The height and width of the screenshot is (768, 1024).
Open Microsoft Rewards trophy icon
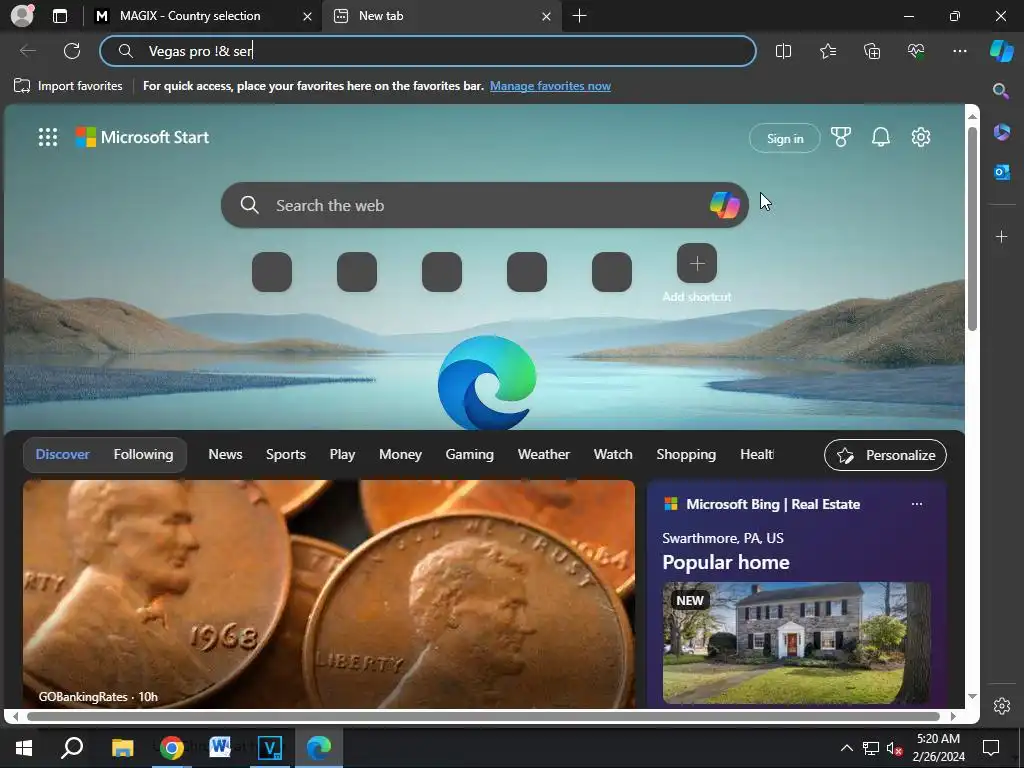[841, 137]
